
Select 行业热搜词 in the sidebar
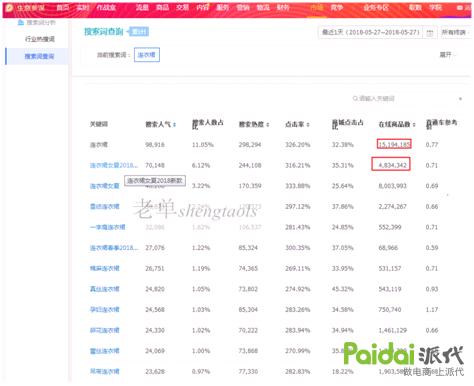[40, 39]
